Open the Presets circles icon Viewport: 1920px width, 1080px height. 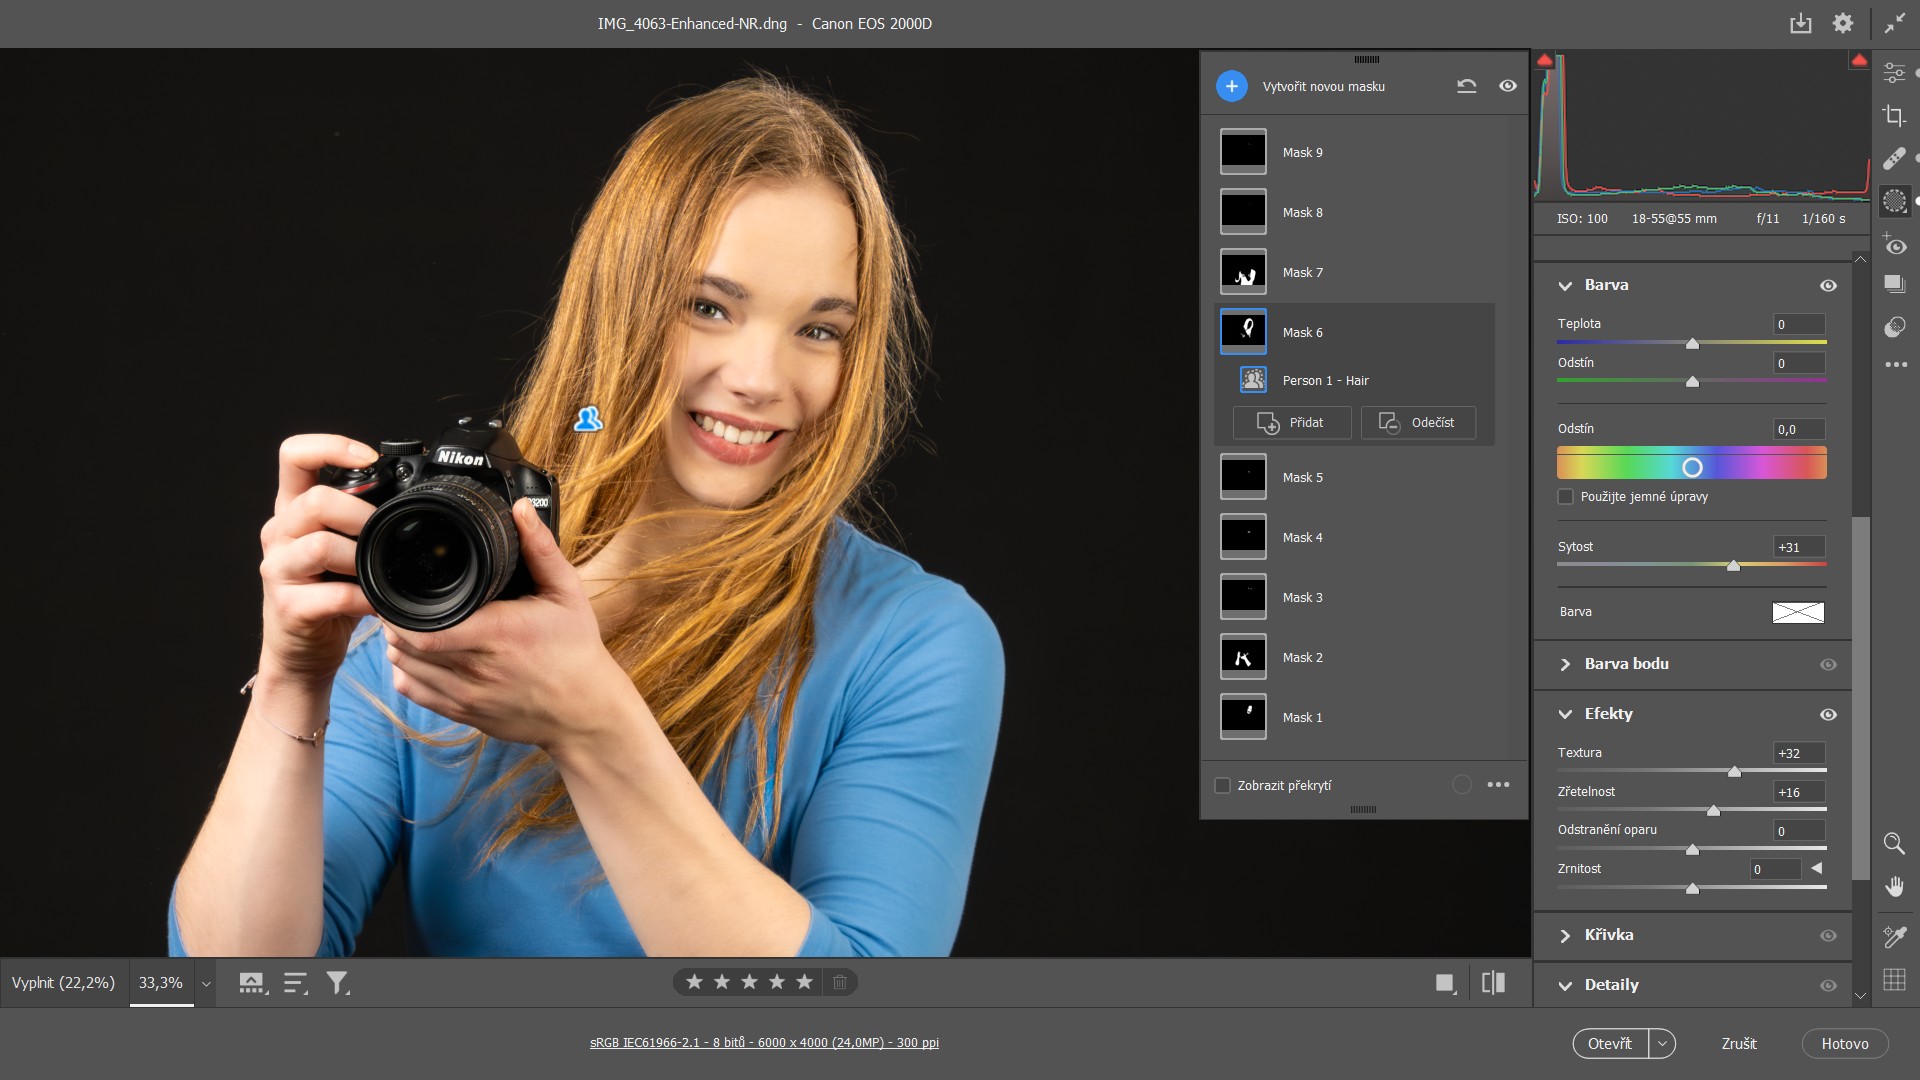[x=1894, y=327]
